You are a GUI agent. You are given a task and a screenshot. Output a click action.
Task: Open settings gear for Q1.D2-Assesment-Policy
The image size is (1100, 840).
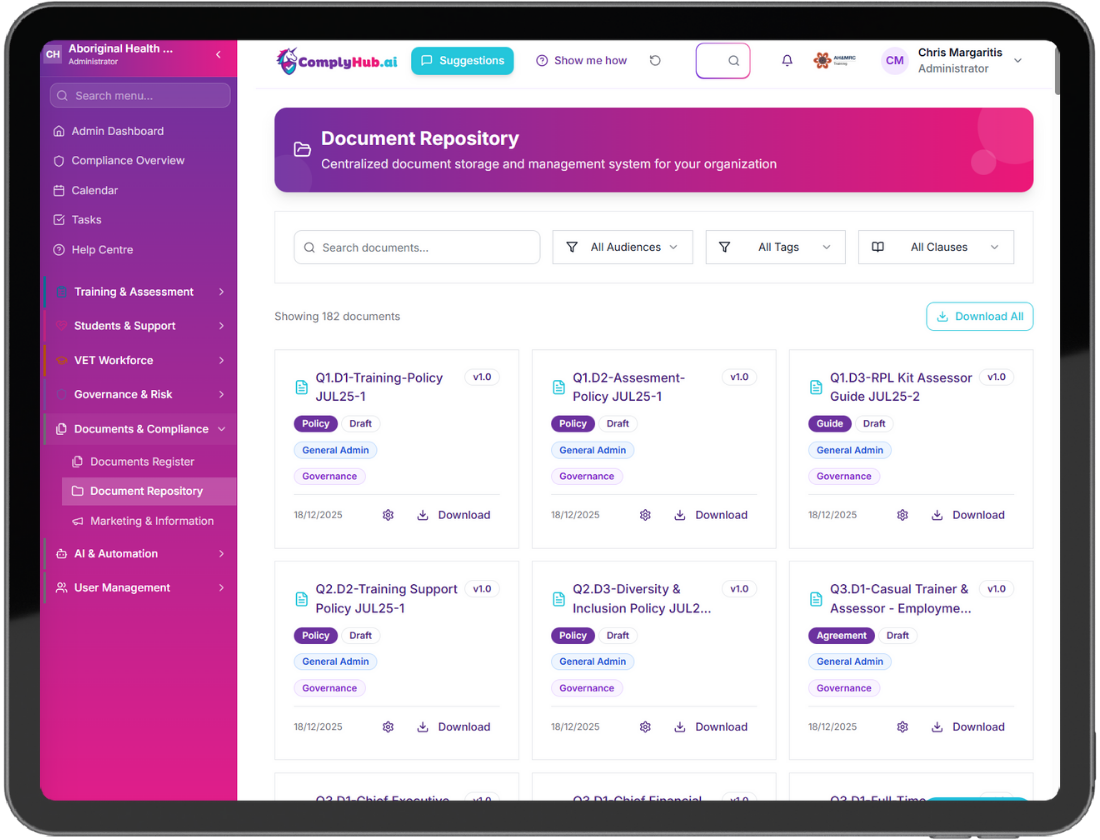645,515
